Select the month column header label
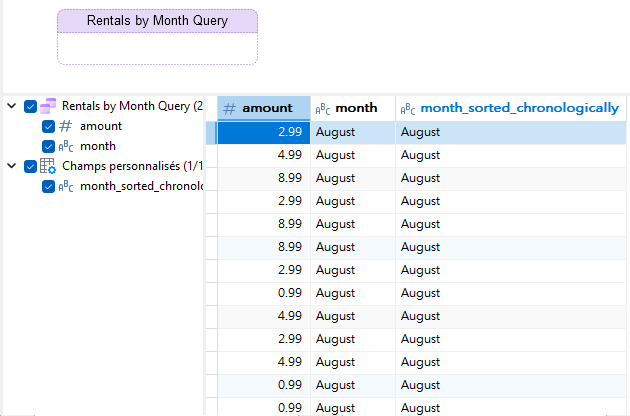Image resolution: width=630 pixels, height=416 pixels. (356, 108)
